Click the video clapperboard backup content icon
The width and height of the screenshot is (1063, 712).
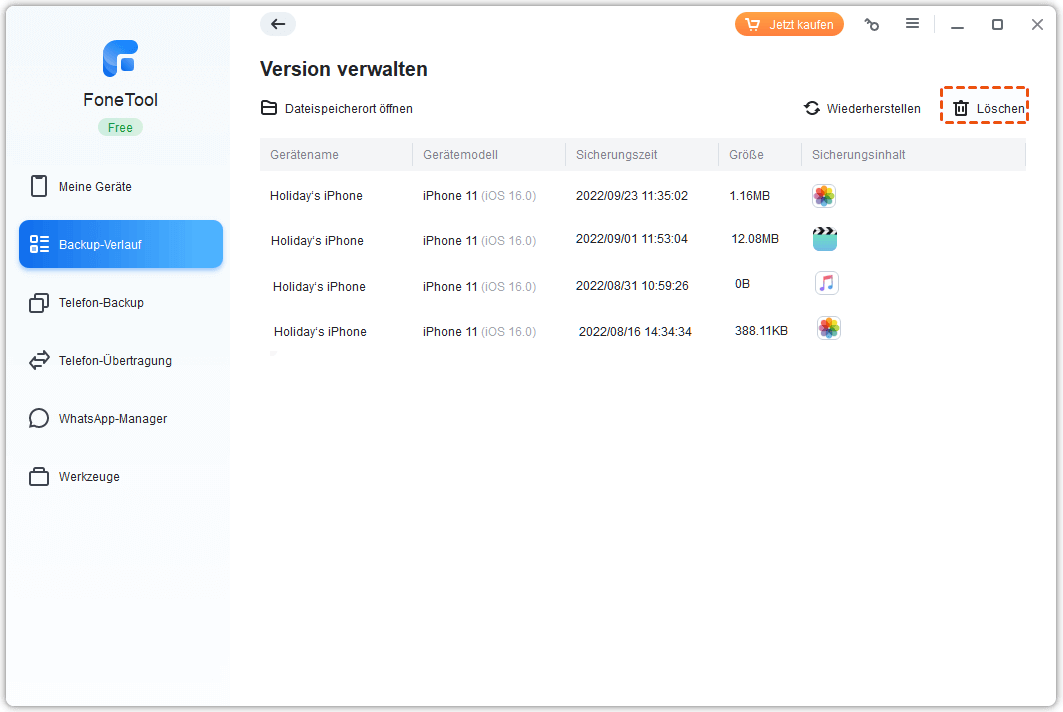pos(824,239)
